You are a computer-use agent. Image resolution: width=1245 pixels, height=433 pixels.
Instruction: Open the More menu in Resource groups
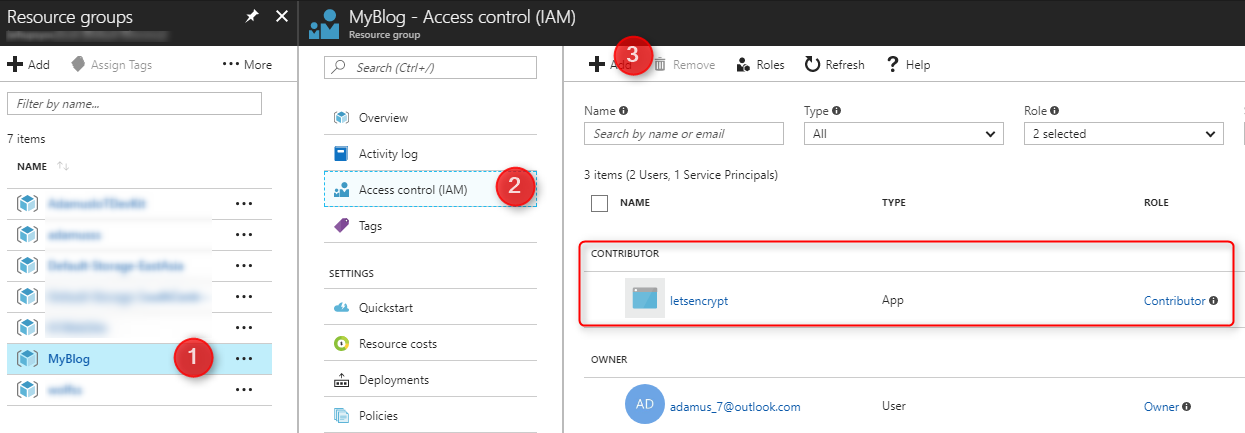click(x=247, y=64)
